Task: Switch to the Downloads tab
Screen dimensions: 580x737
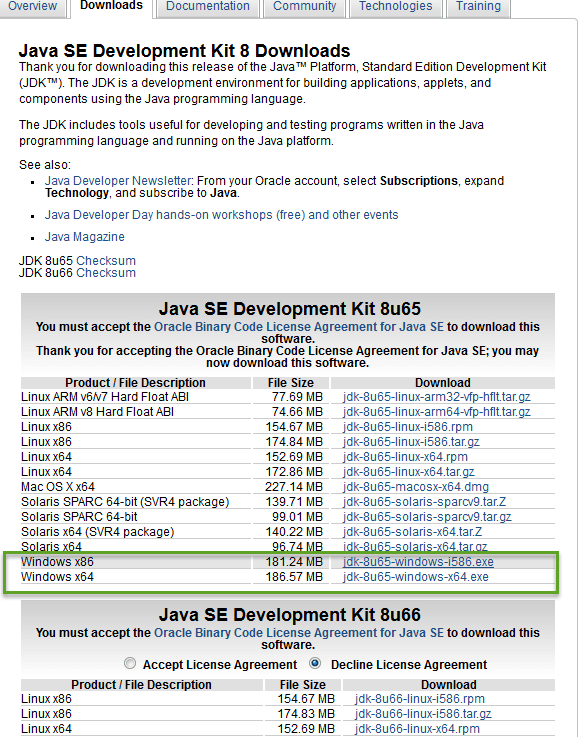Action: [x=111, y=6]
